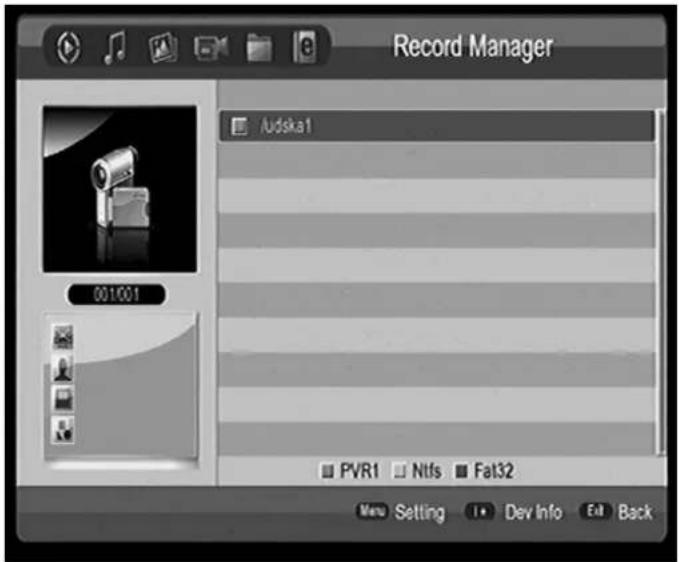Viewport: 679px width, 562px height.
Task: Open Setting from the bottom bar
Action: [420, 513]
